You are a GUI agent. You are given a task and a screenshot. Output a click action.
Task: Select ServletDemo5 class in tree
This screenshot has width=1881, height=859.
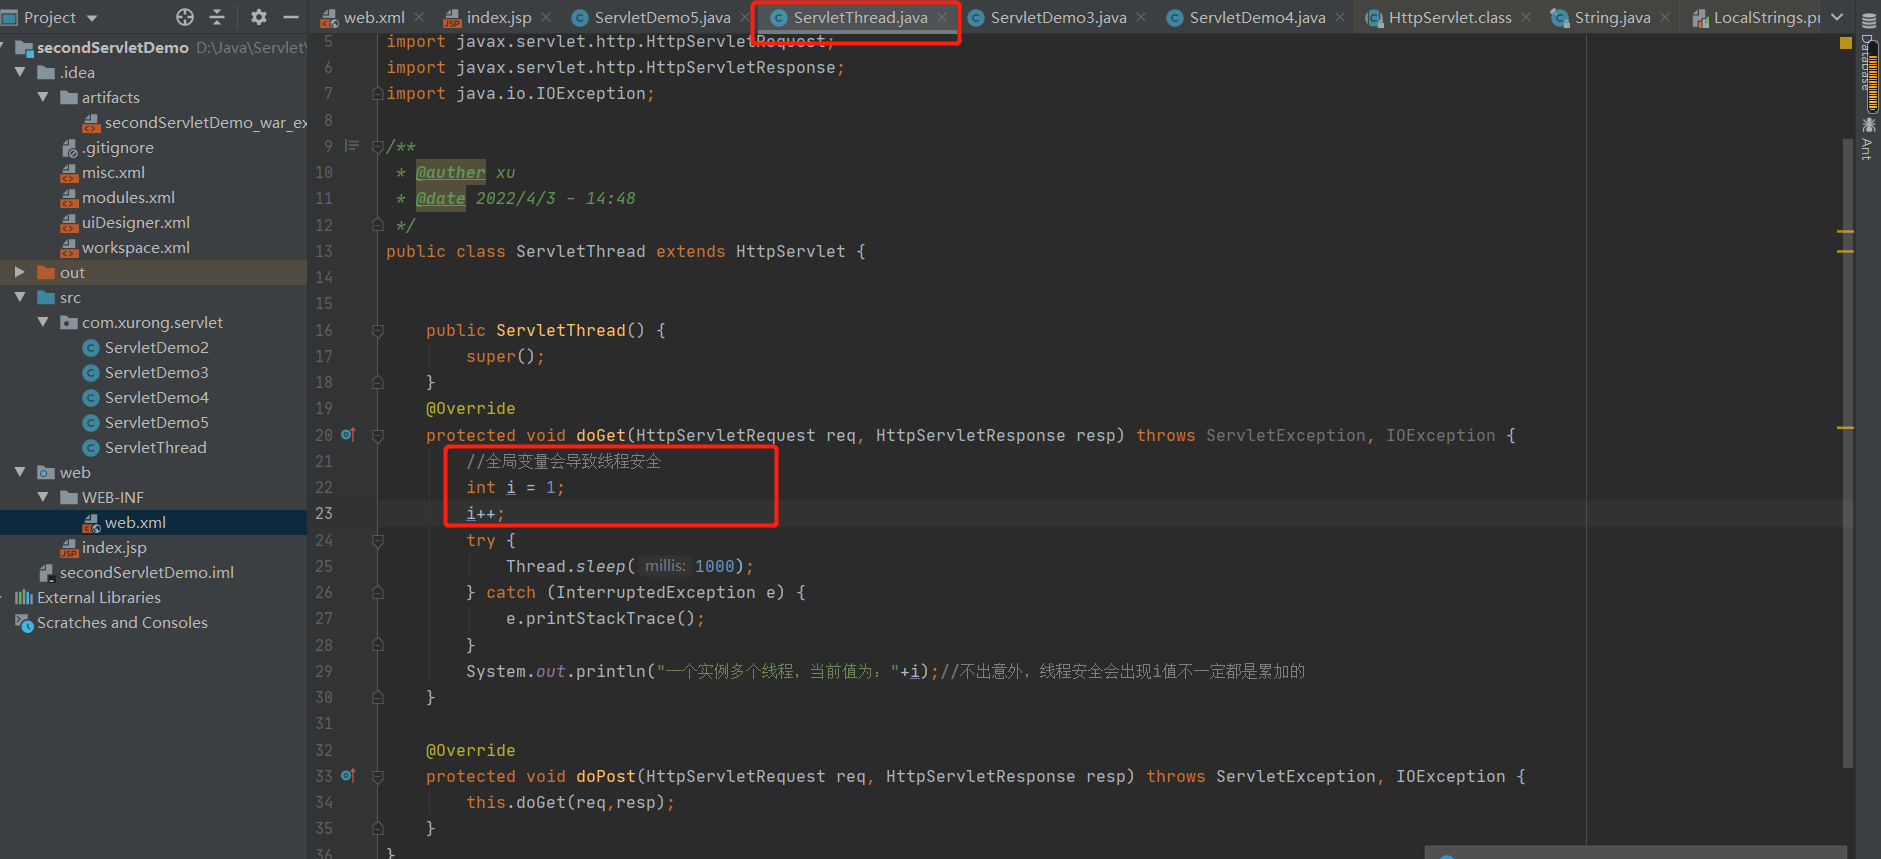146,422
